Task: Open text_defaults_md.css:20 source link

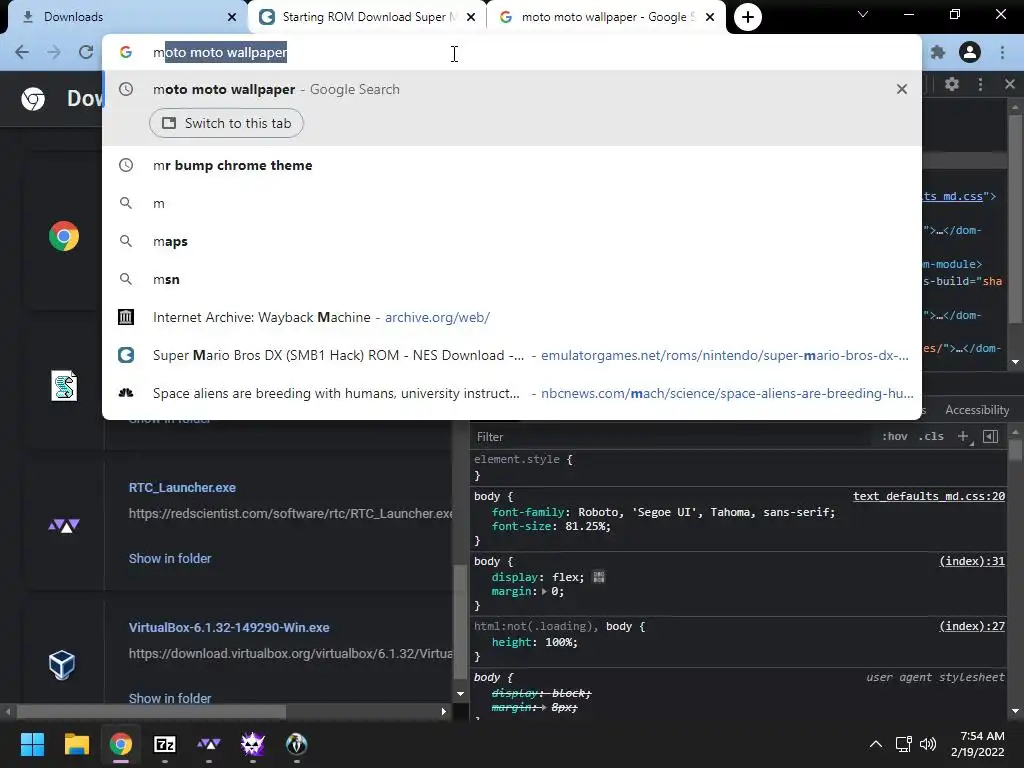Action: [929, 496]
